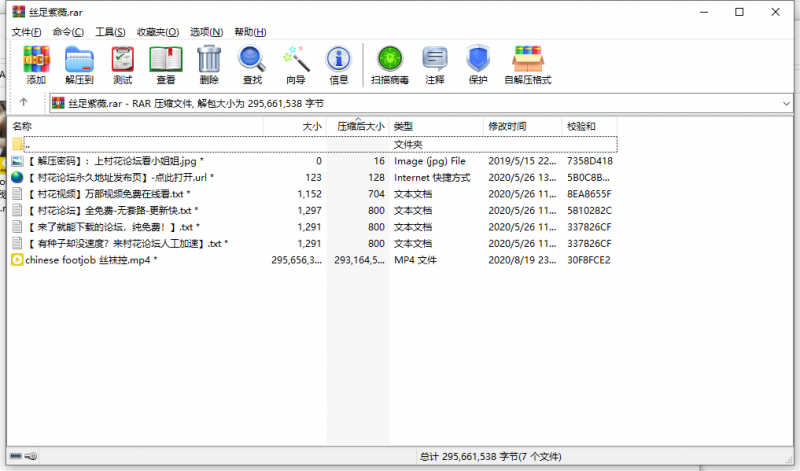Open the 查看 (View) toolbar icon
Viewport: 800px width, 471px height.
click(165, 64)
